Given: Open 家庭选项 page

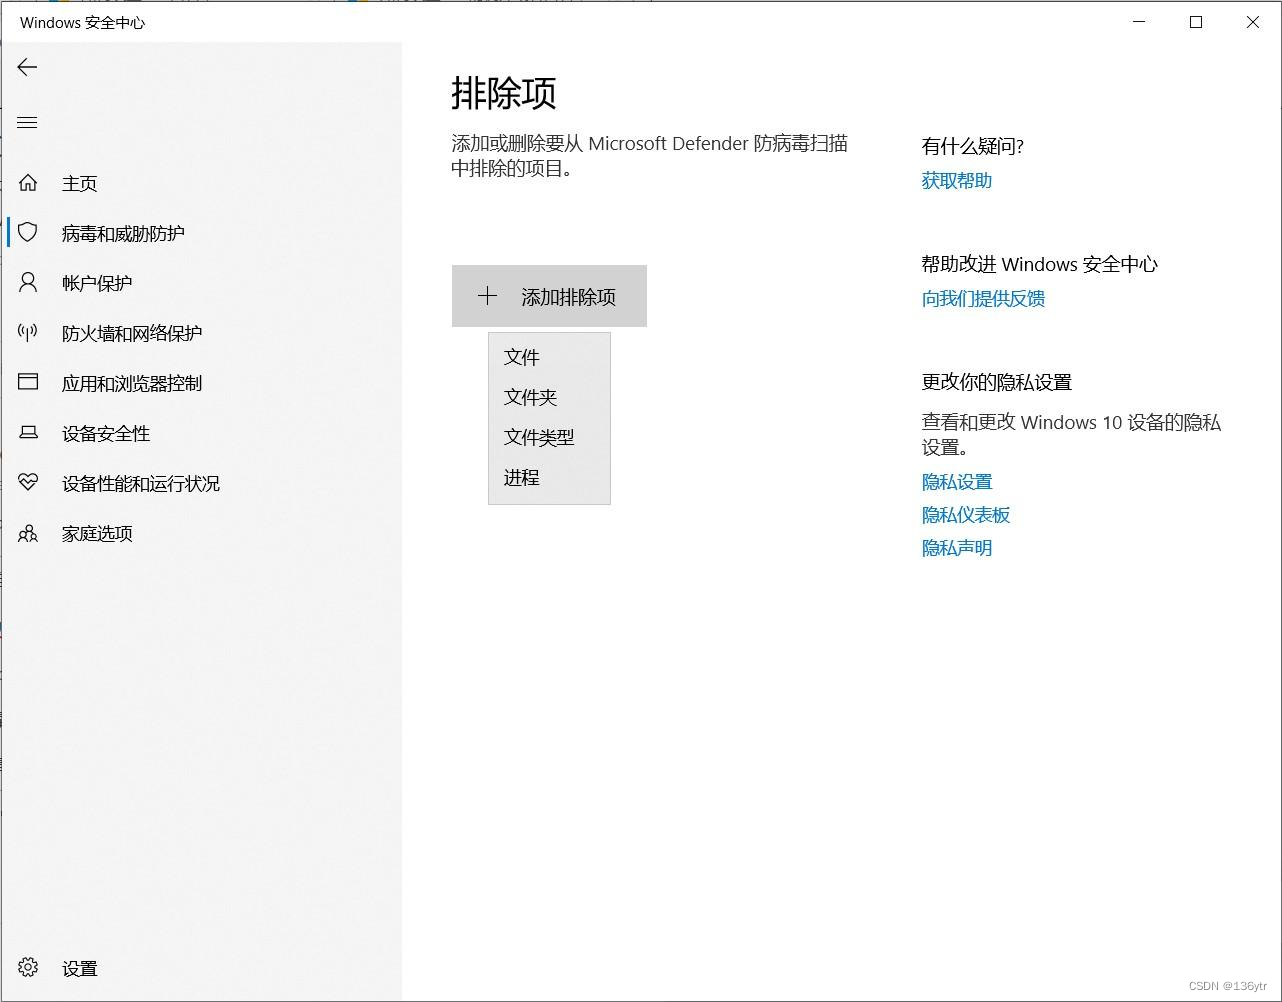Looking at the screenshot, I should click(201, 533).
